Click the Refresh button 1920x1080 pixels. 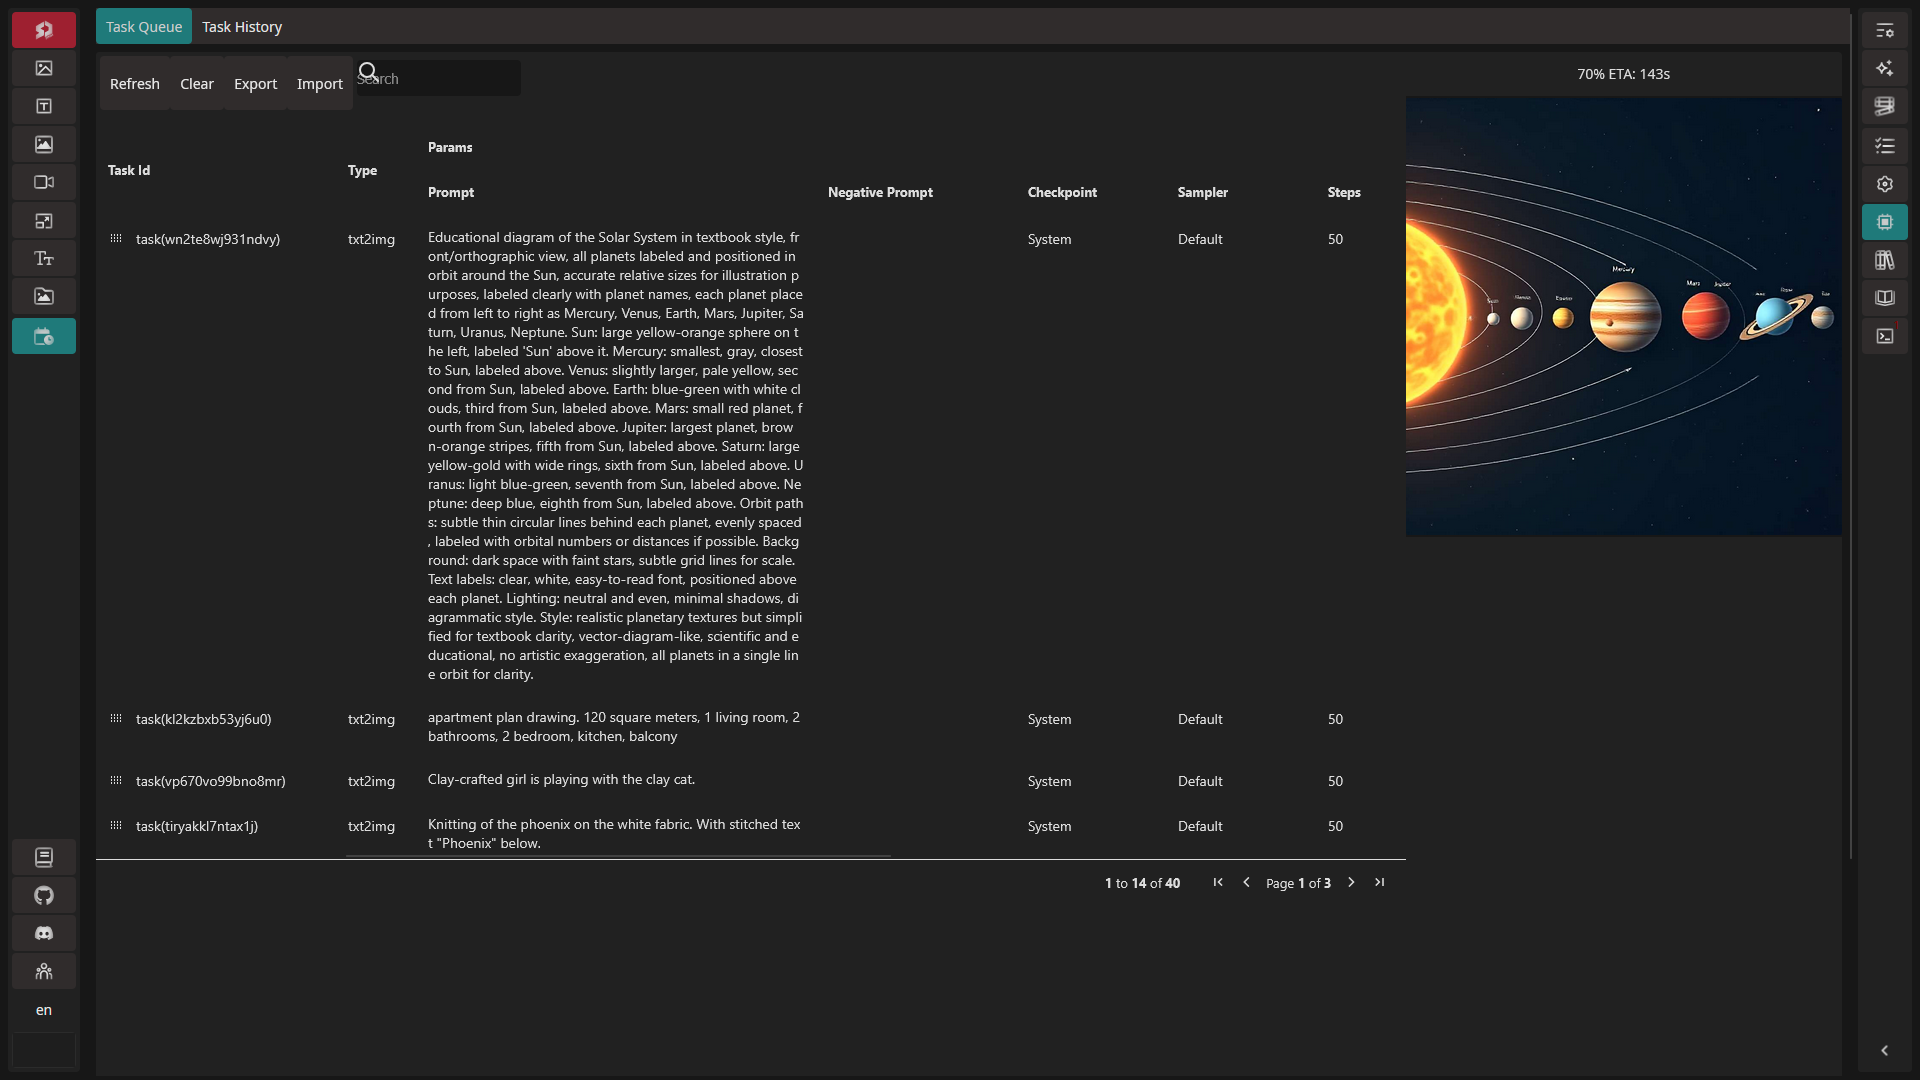coord(135,84)
